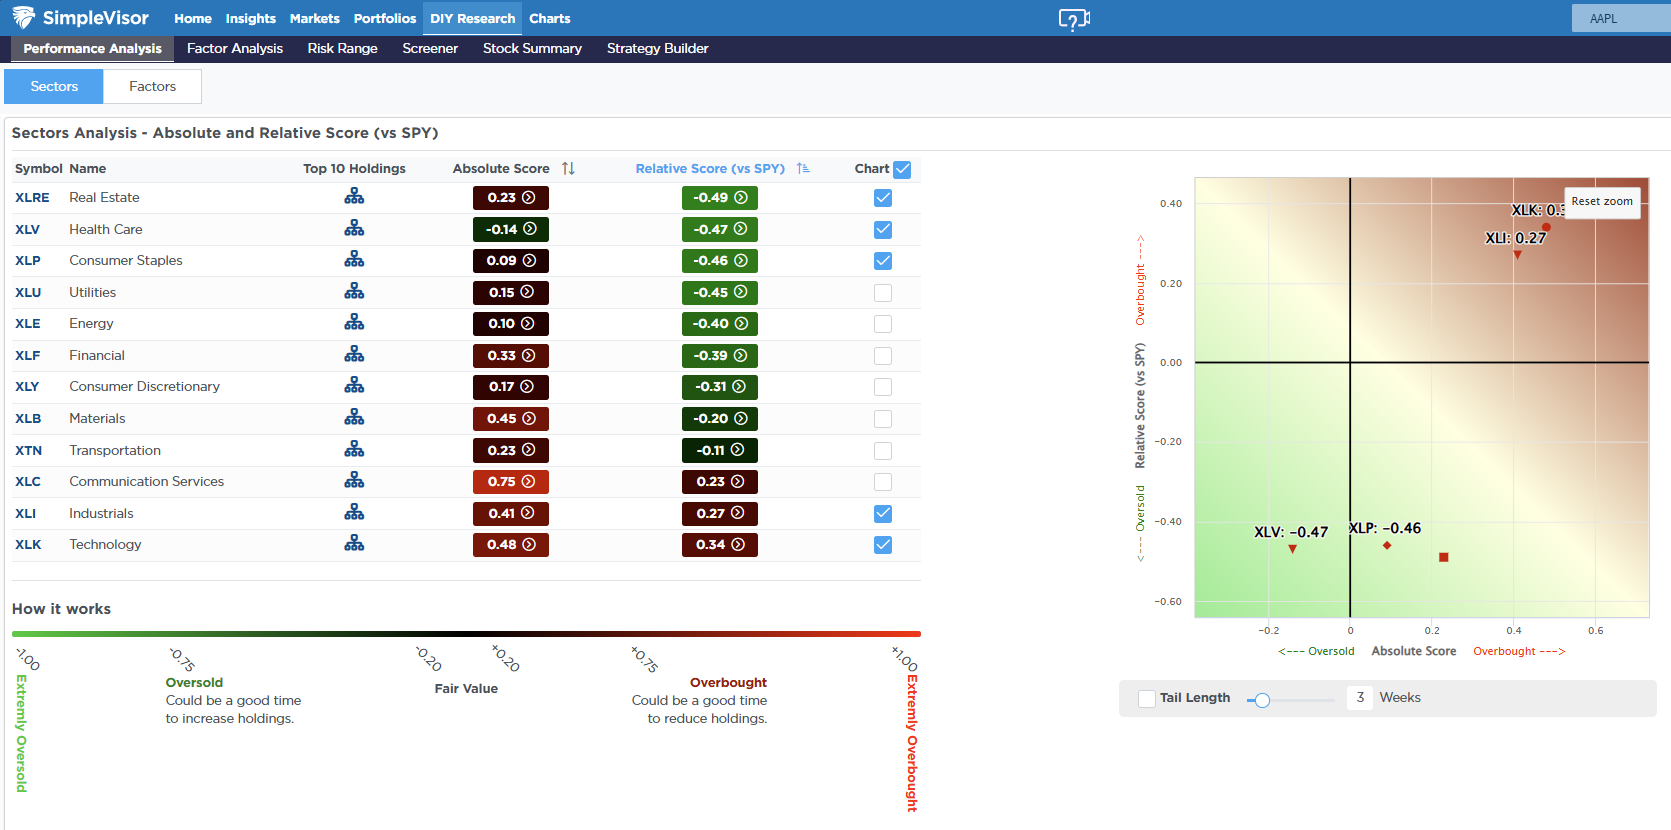
Task: Expand XLP relative score -0.46
Action: (720, 261)
